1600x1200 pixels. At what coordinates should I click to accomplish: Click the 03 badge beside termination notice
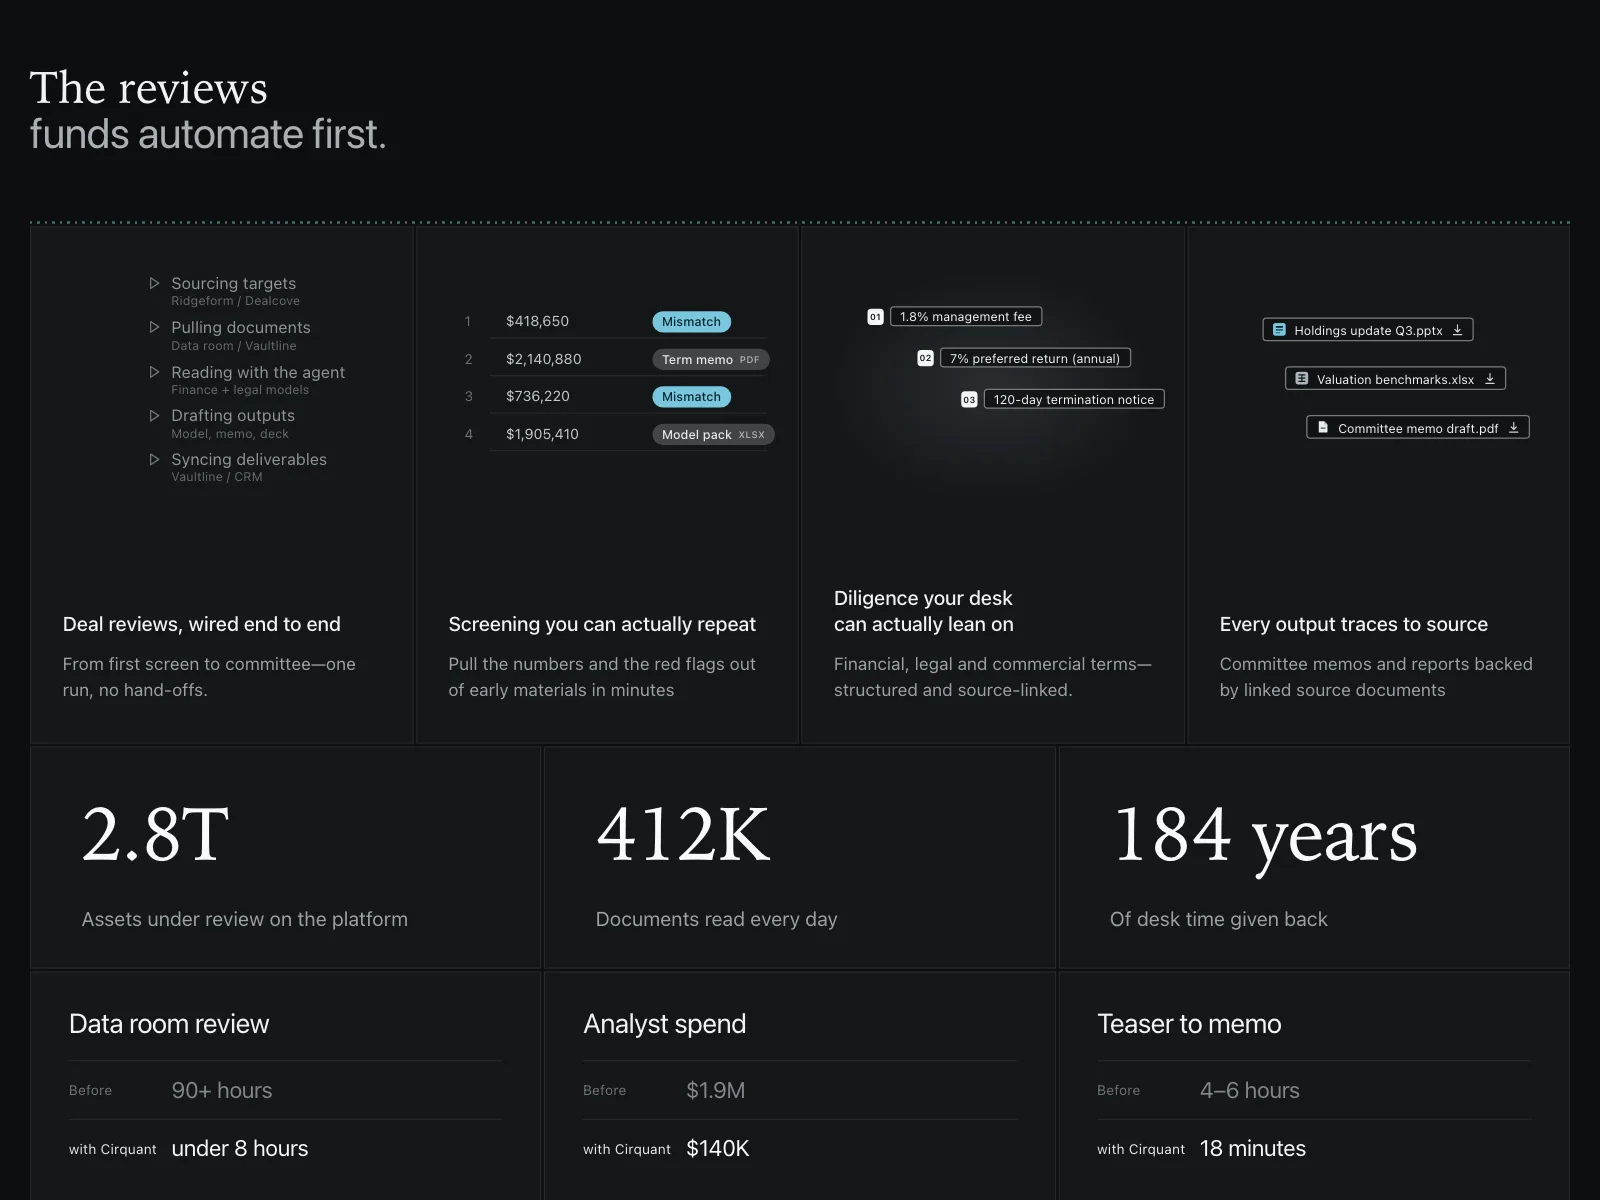pyautogui.click(x=969, y=400)
